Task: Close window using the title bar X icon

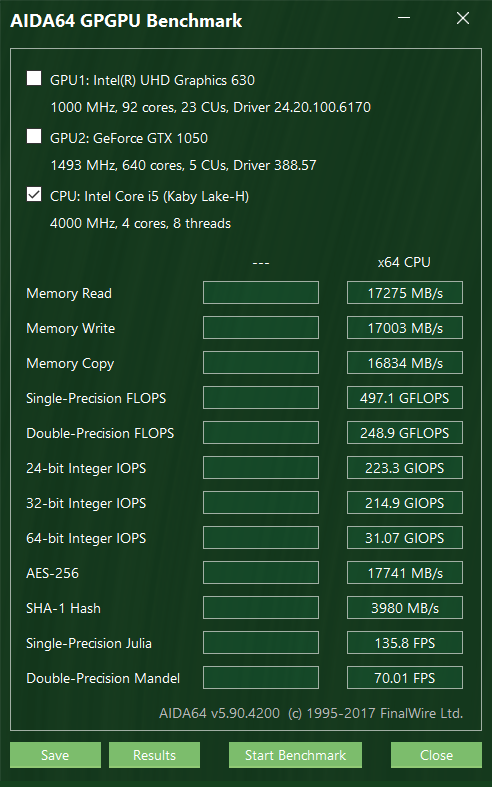Action: click(x=463, y=18)
